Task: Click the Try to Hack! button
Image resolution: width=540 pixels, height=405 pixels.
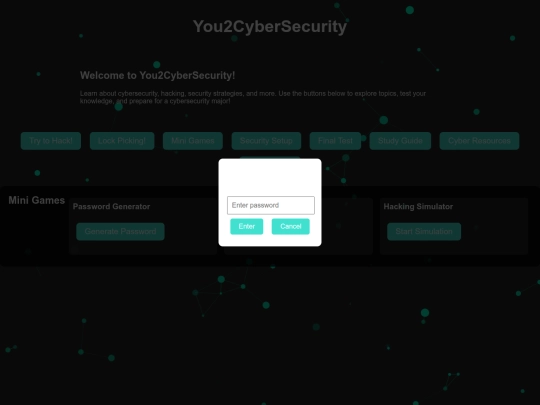Action: click(x=51, y=141)
